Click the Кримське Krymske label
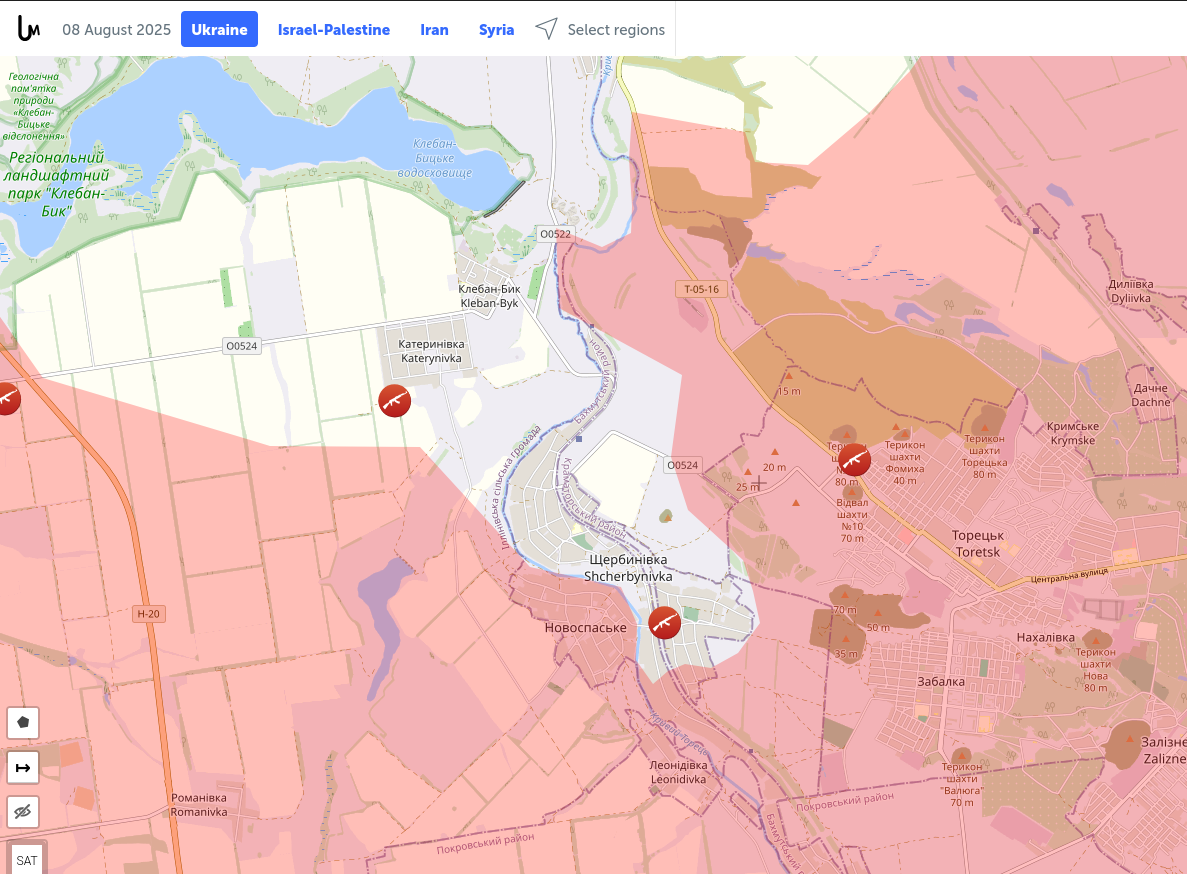This screenshot has height=874, width=1187. (1073, 433)
